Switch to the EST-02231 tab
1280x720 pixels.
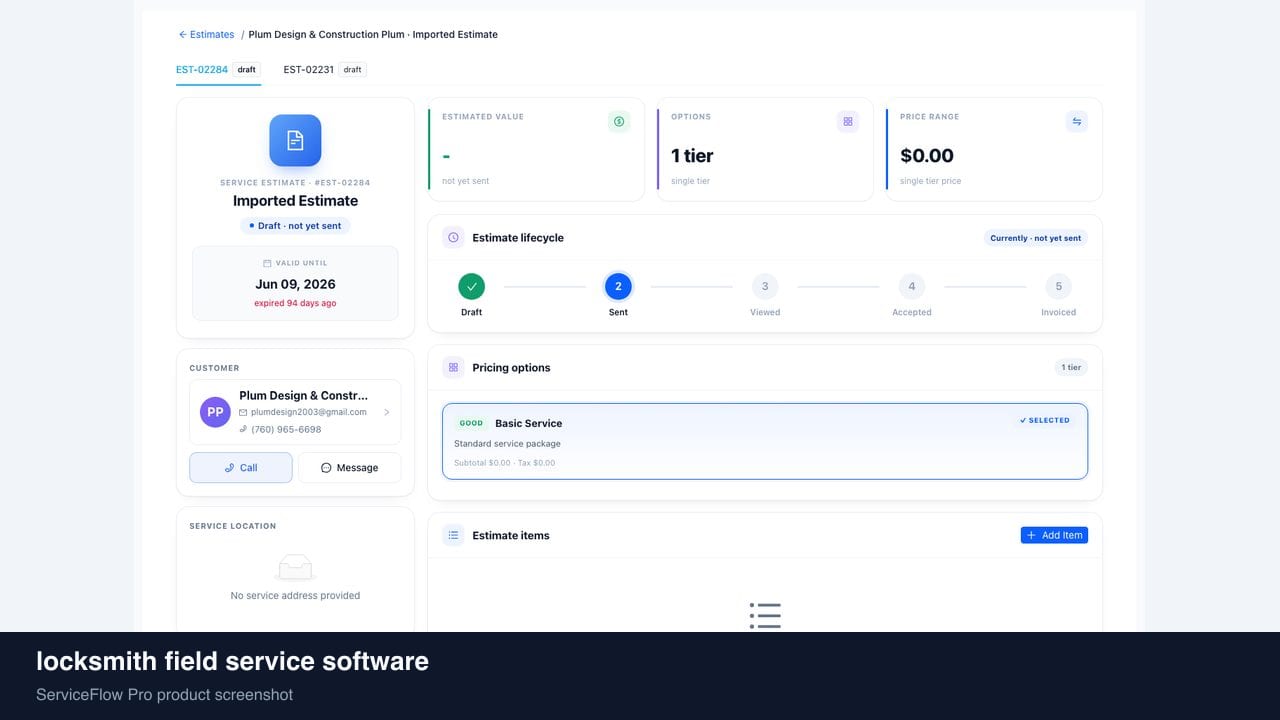coord(324,70)
